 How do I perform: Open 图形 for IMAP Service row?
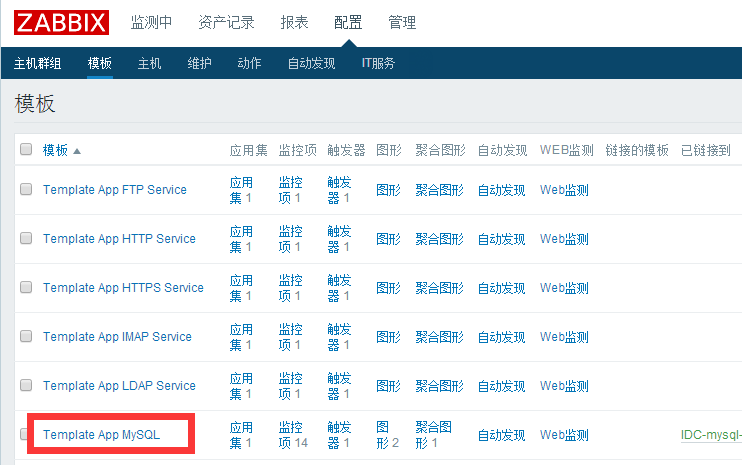(x=389, y=337)
